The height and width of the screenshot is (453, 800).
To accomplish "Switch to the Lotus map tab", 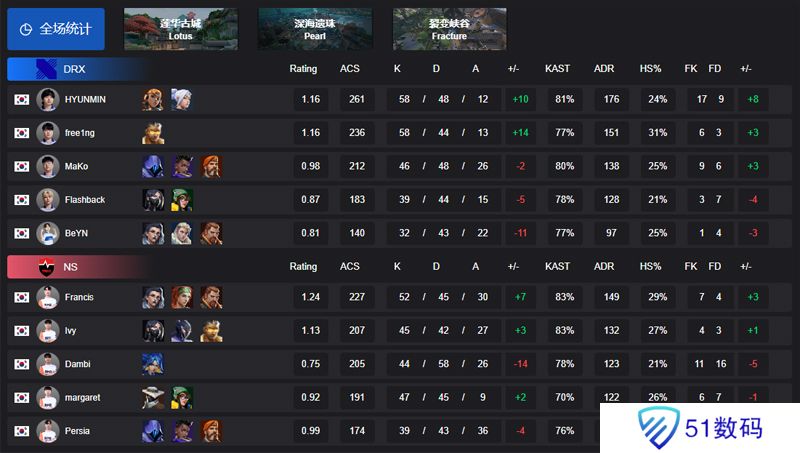I will [x=181, y=29].
